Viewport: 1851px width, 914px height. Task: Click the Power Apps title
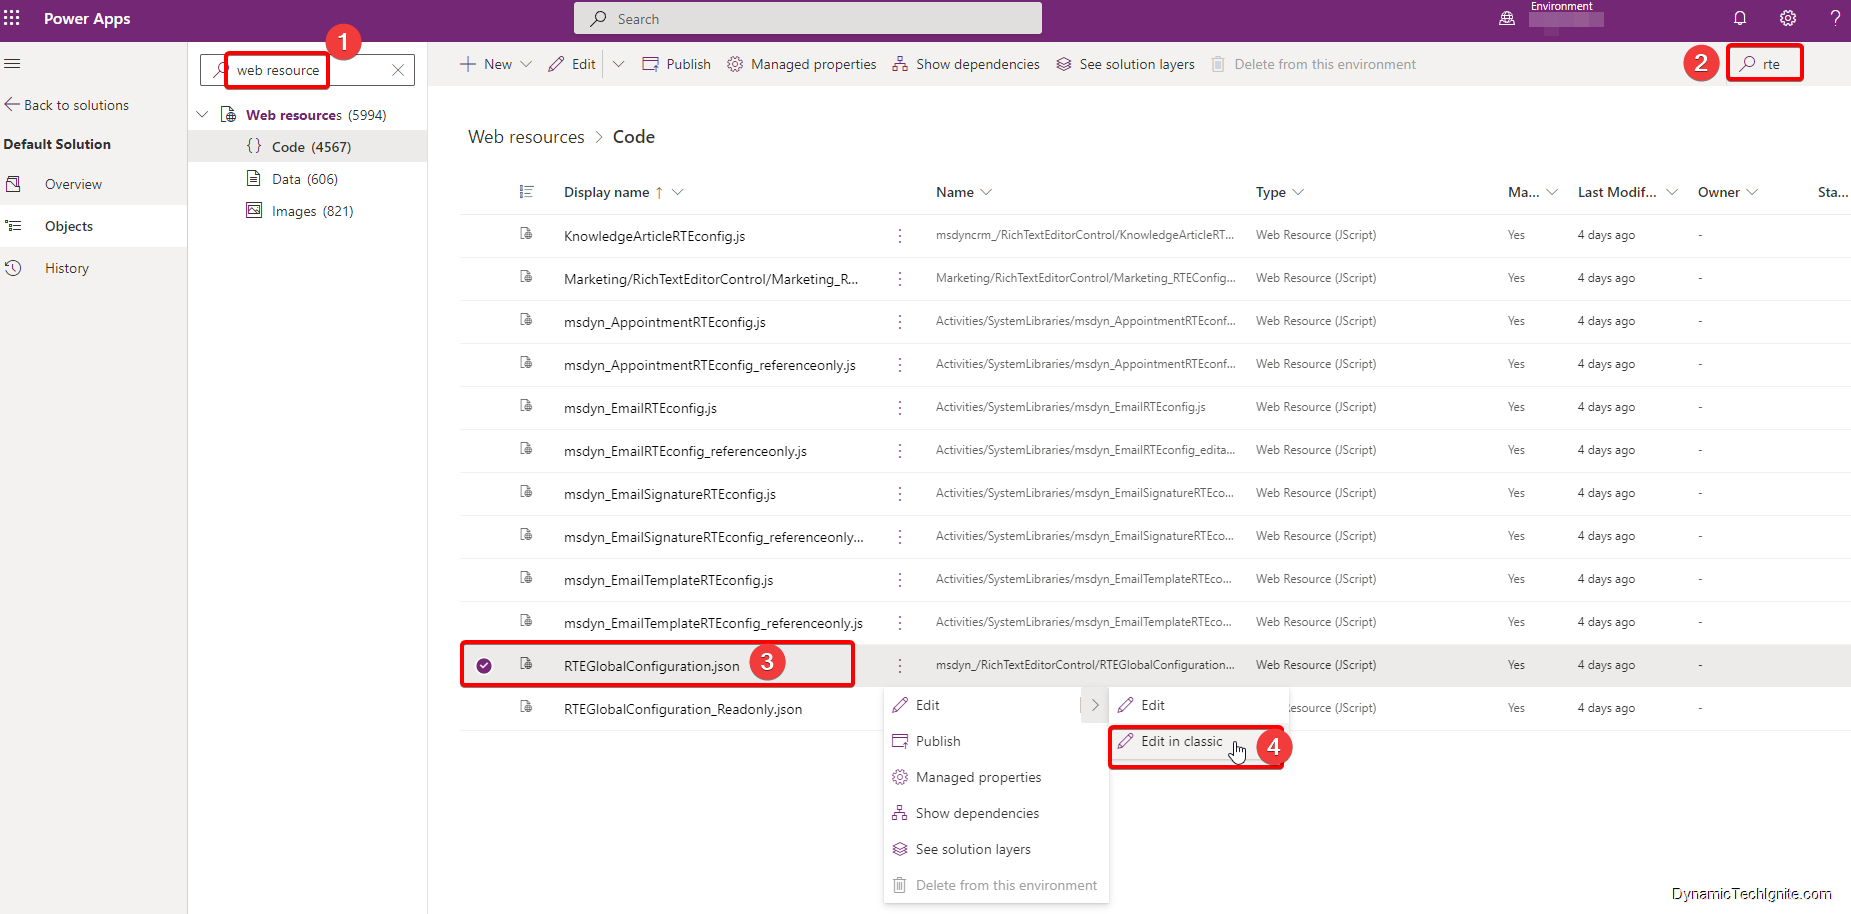pyautogui.click(x=87, y=18)
